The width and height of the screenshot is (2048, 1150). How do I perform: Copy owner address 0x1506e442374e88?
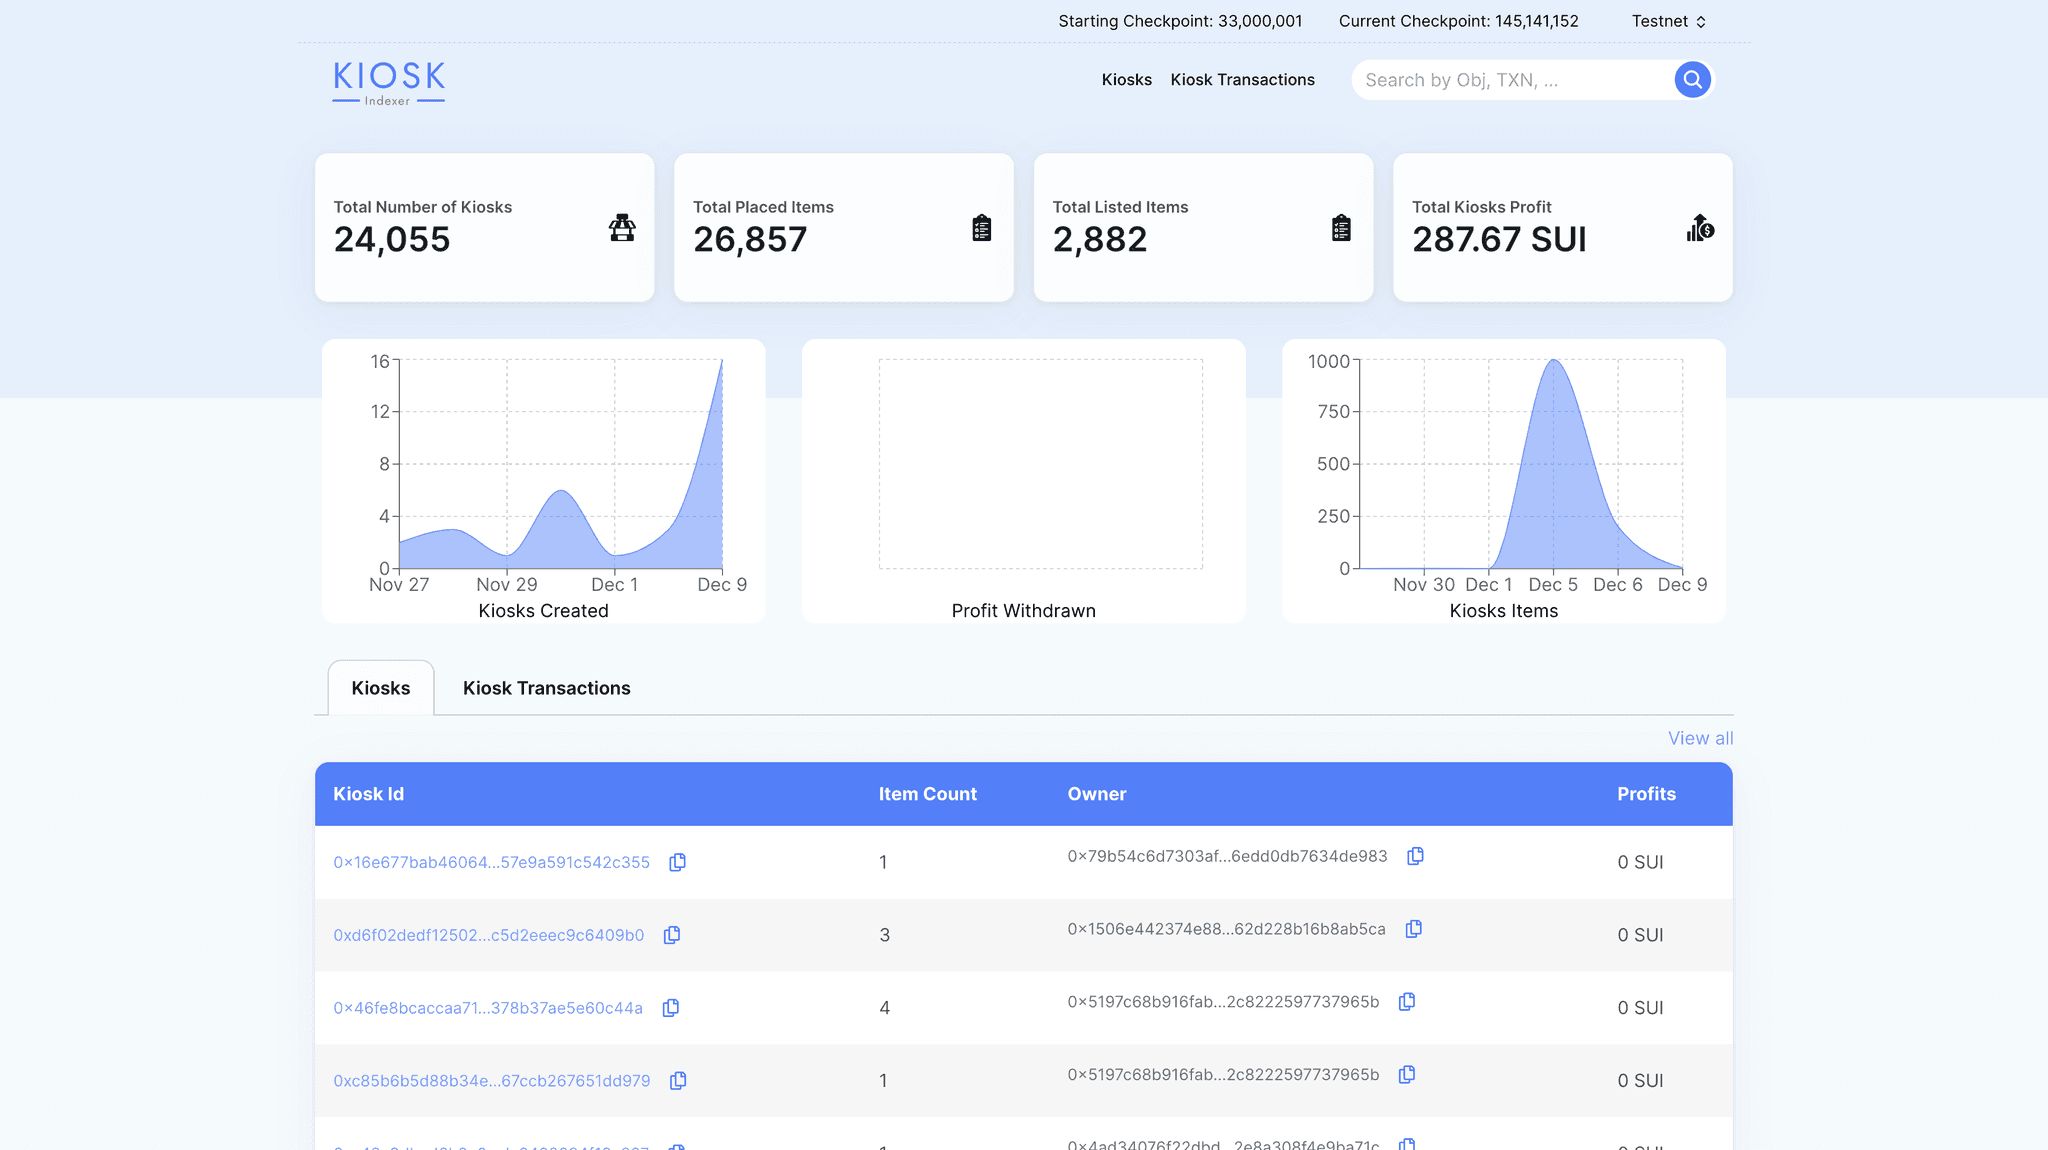[1413, 929]
